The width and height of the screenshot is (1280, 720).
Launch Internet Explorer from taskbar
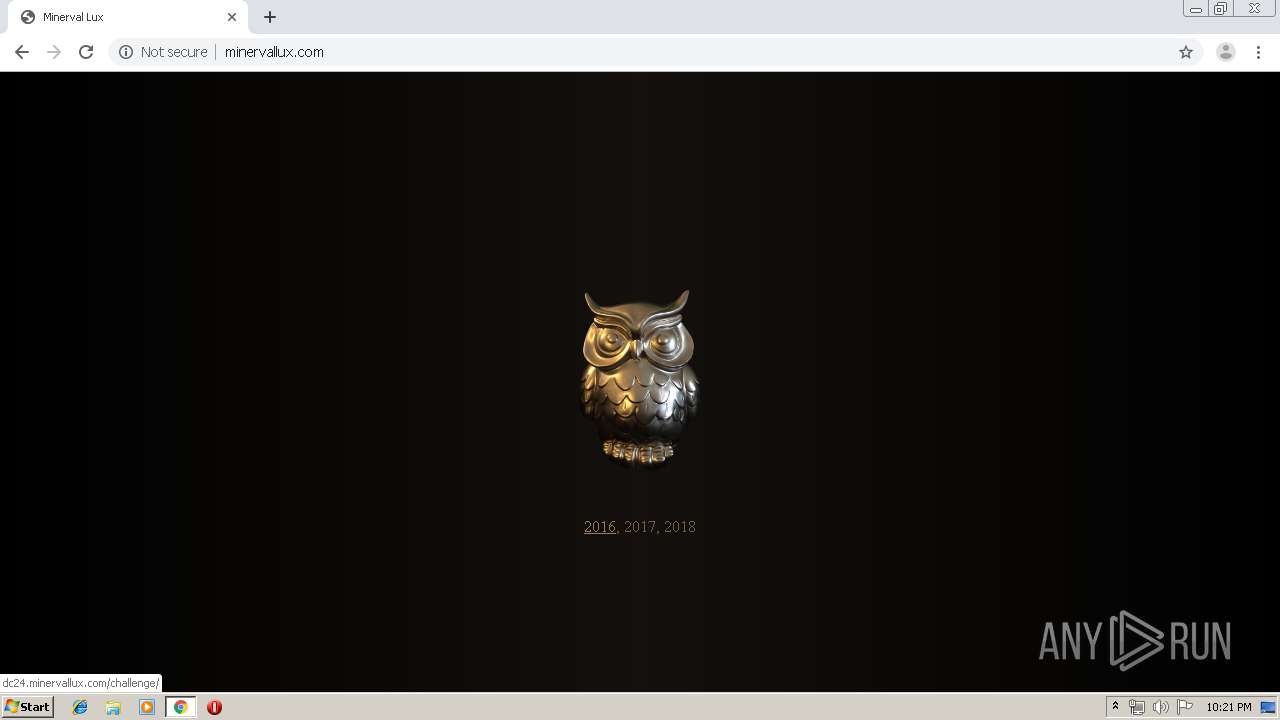[80, 707]
